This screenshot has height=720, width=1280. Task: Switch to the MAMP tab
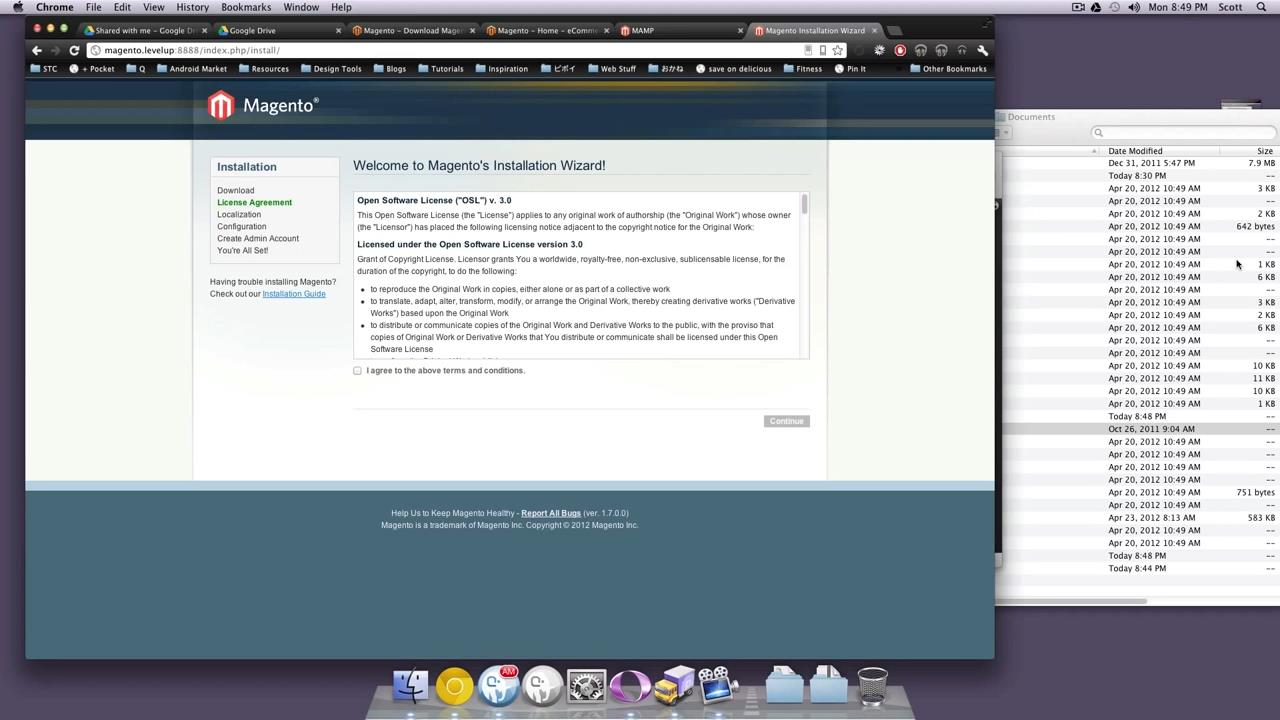coord(680,30)
